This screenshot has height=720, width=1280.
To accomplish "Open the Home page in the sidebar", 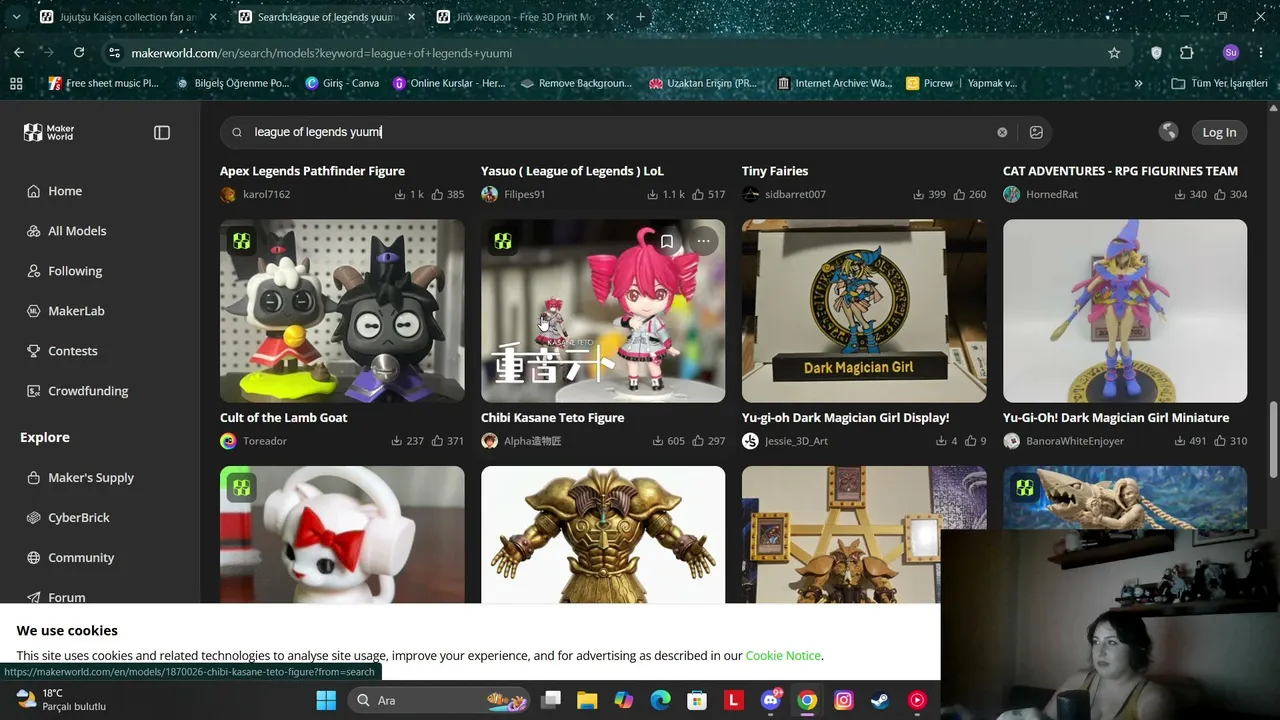I will point(65,191).
